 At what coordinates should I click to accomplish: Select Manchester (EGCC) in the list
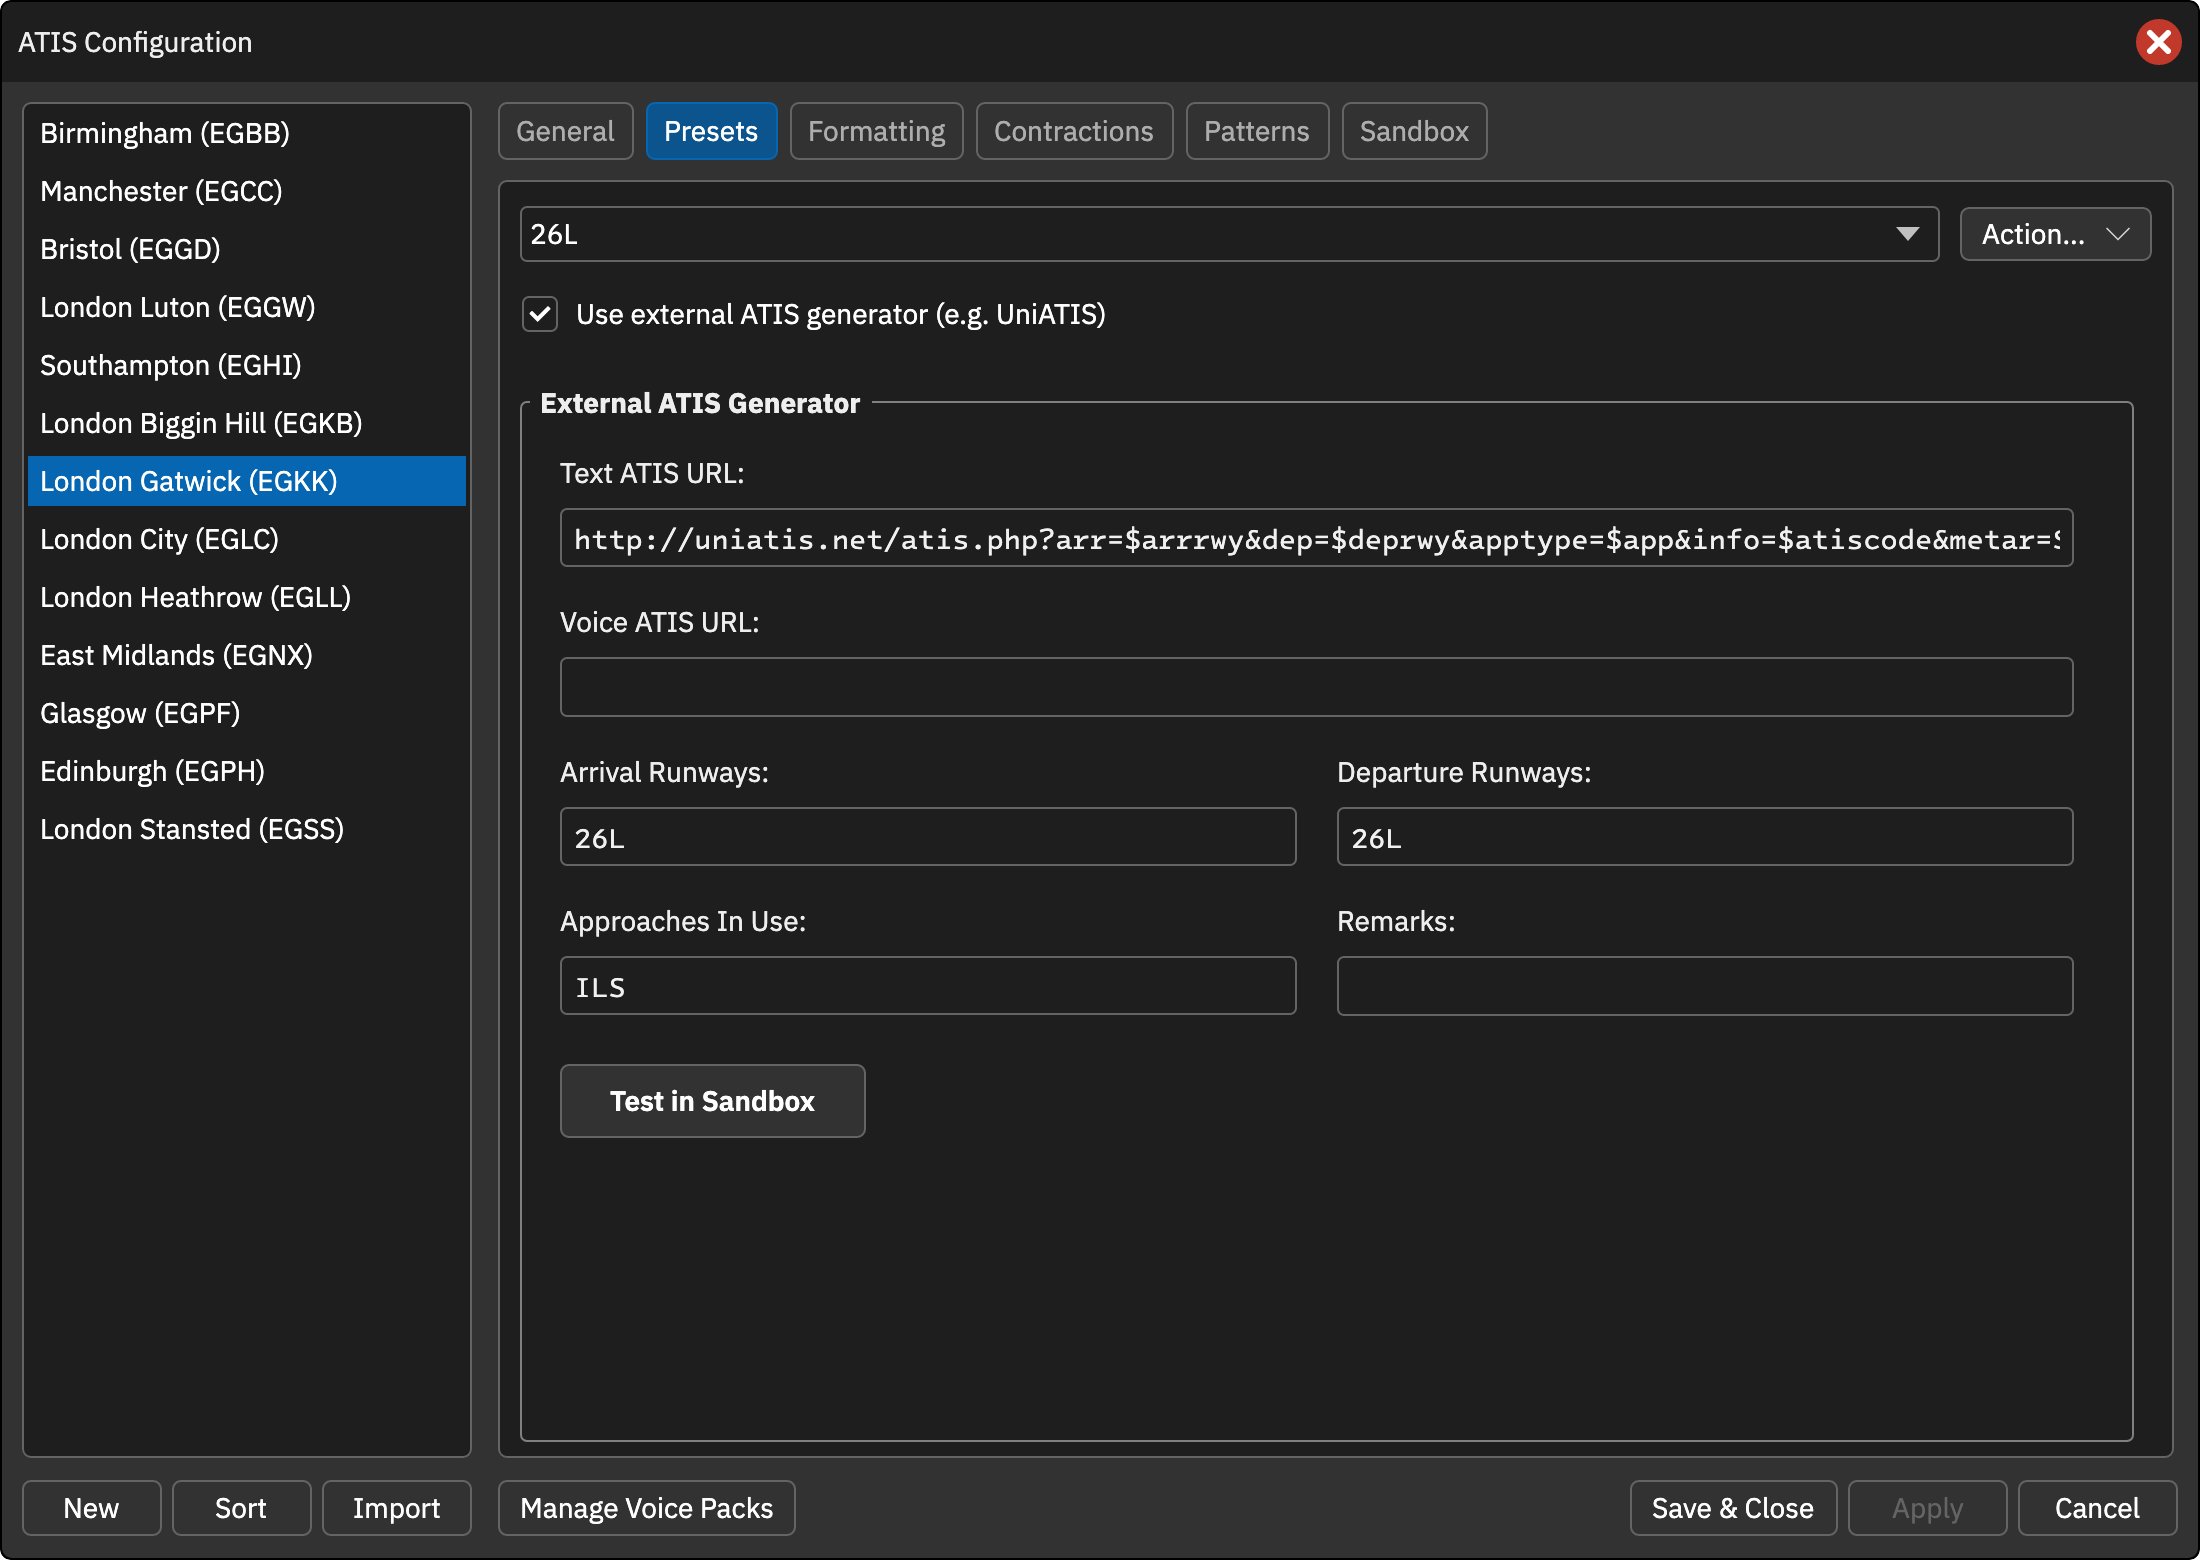point(247,191)
